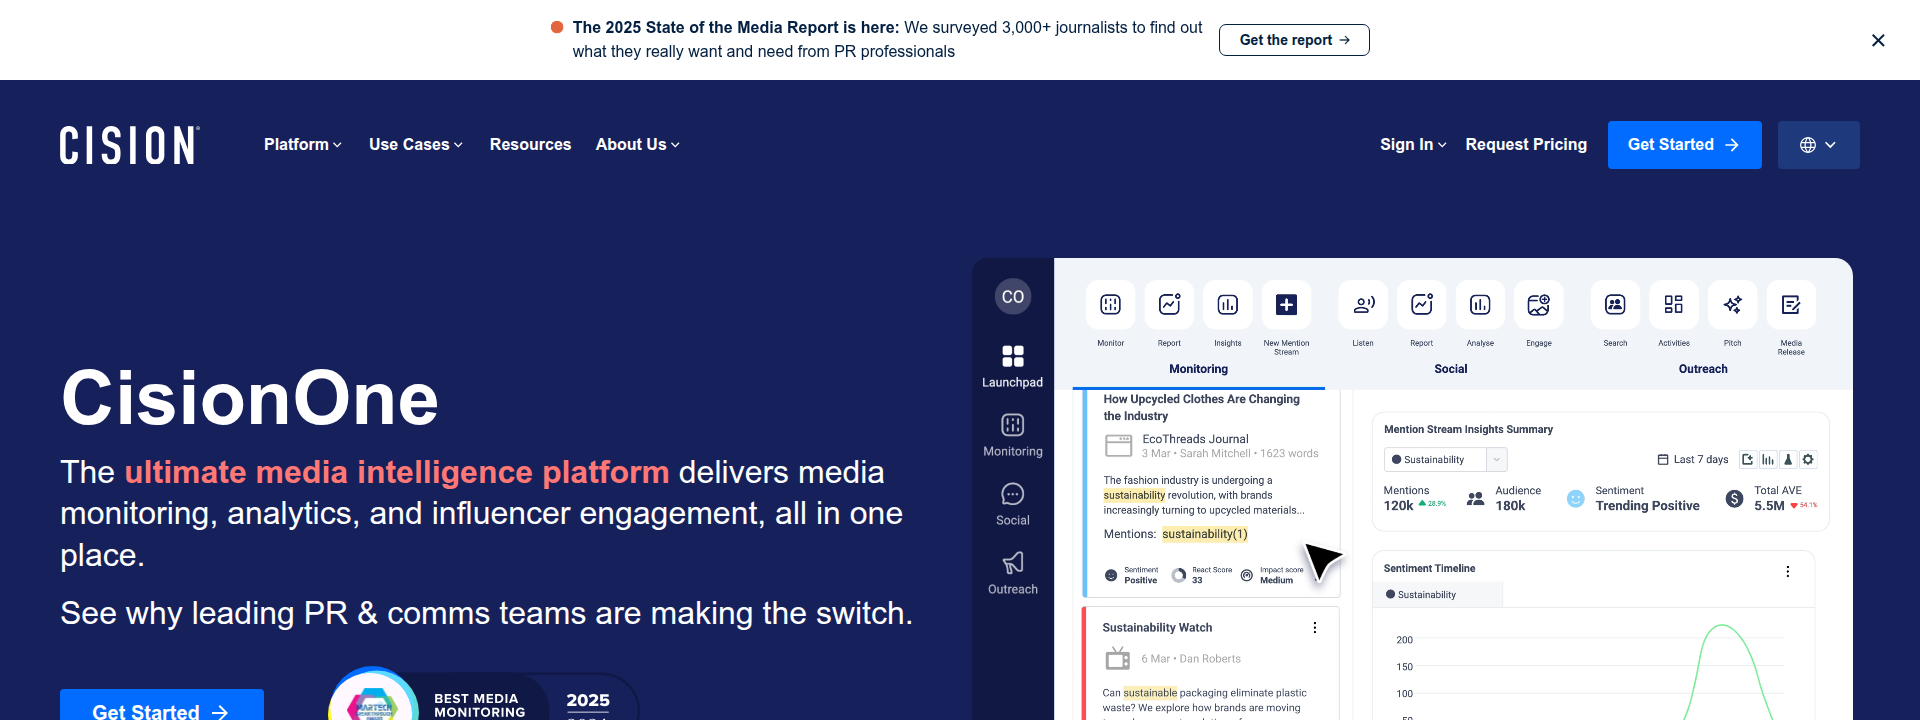Click Outreach megaphone in the sidebar
Screen dimensions: 1920x720
pyautogui.click(x=1013, y=573)
